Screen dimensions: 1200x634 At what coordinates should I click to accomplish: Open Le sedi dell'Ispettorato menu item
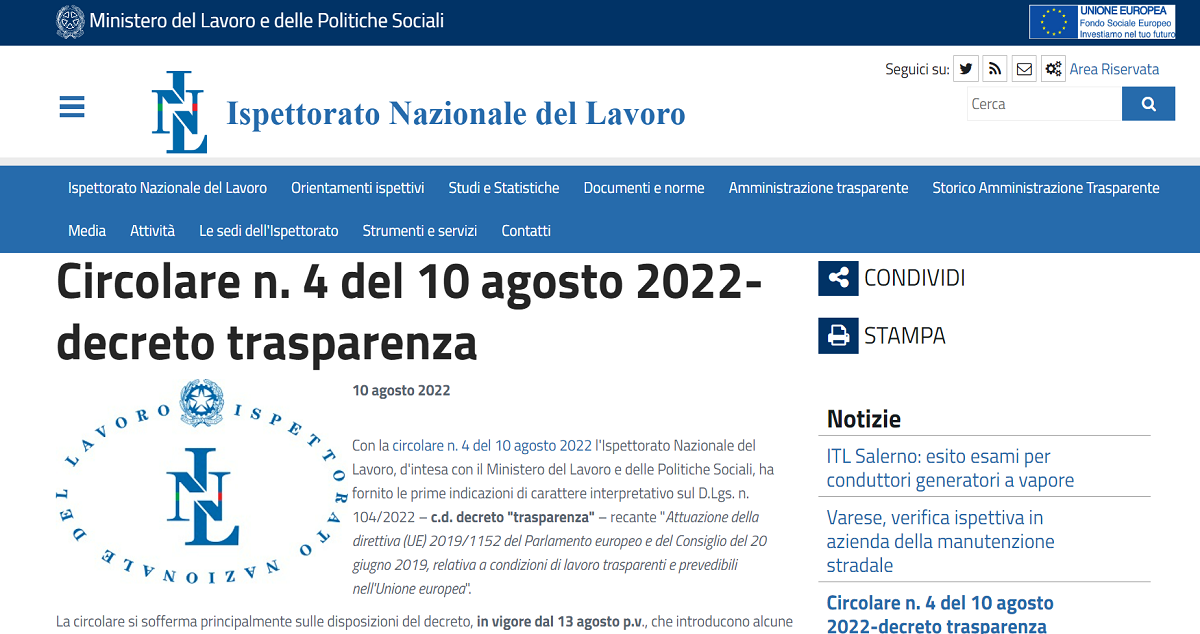pyautogui.click(x=269, y=231)
